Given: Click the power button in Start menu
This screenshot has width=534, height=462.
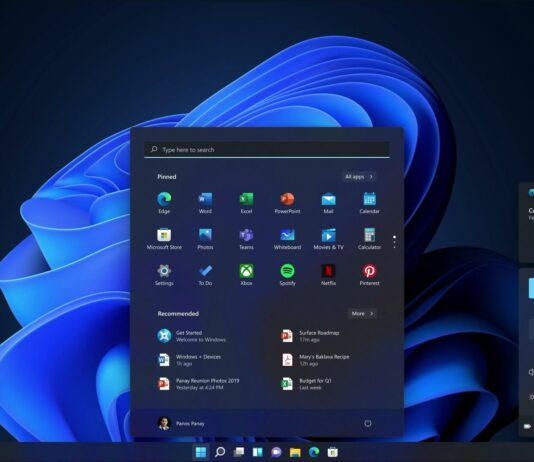Looking at the screenshot, I should click(x=368, y=423).
